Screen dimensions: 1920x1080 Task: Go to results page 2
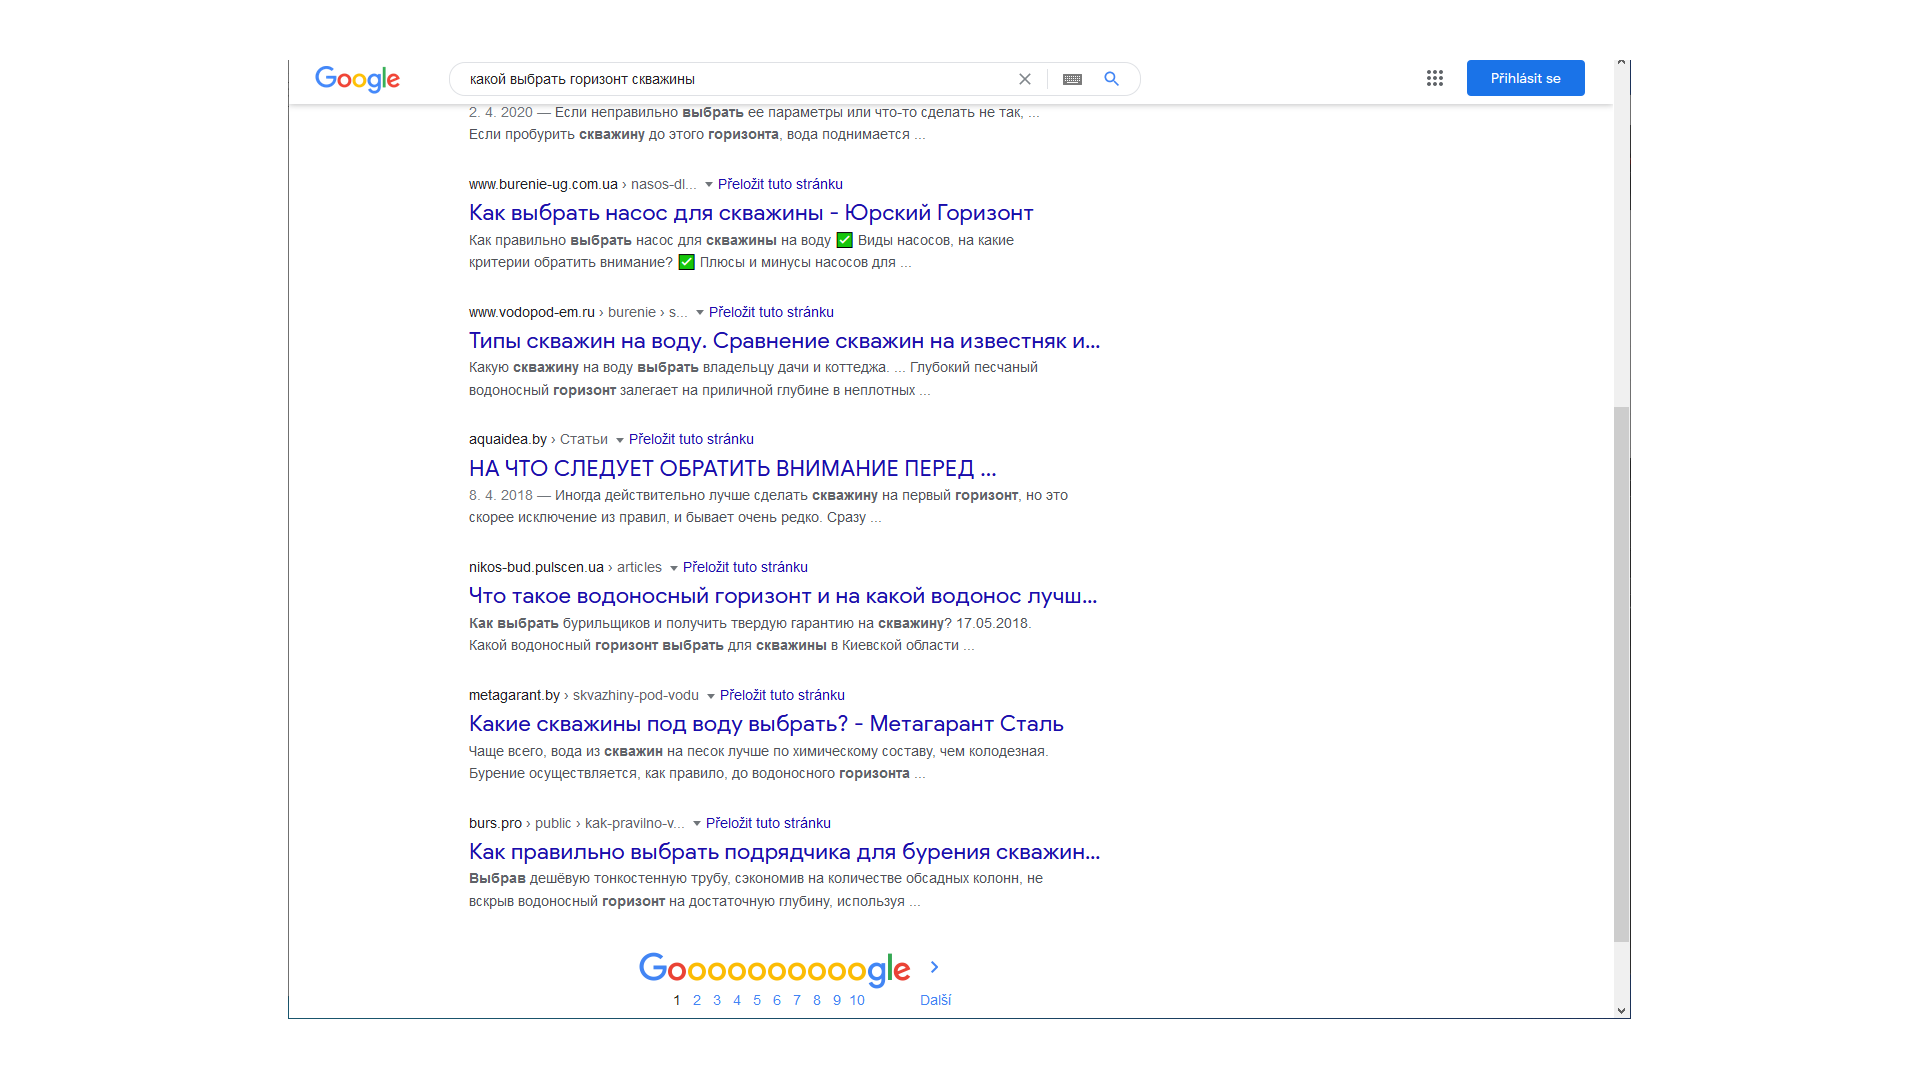click(x=697, y=1000)
